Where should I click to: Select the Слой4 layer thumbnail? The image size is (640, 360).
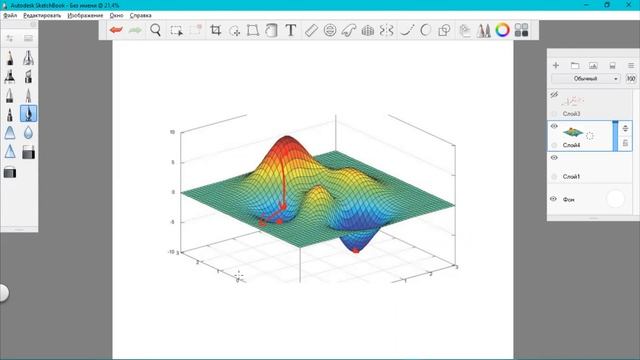coord(573,132)
